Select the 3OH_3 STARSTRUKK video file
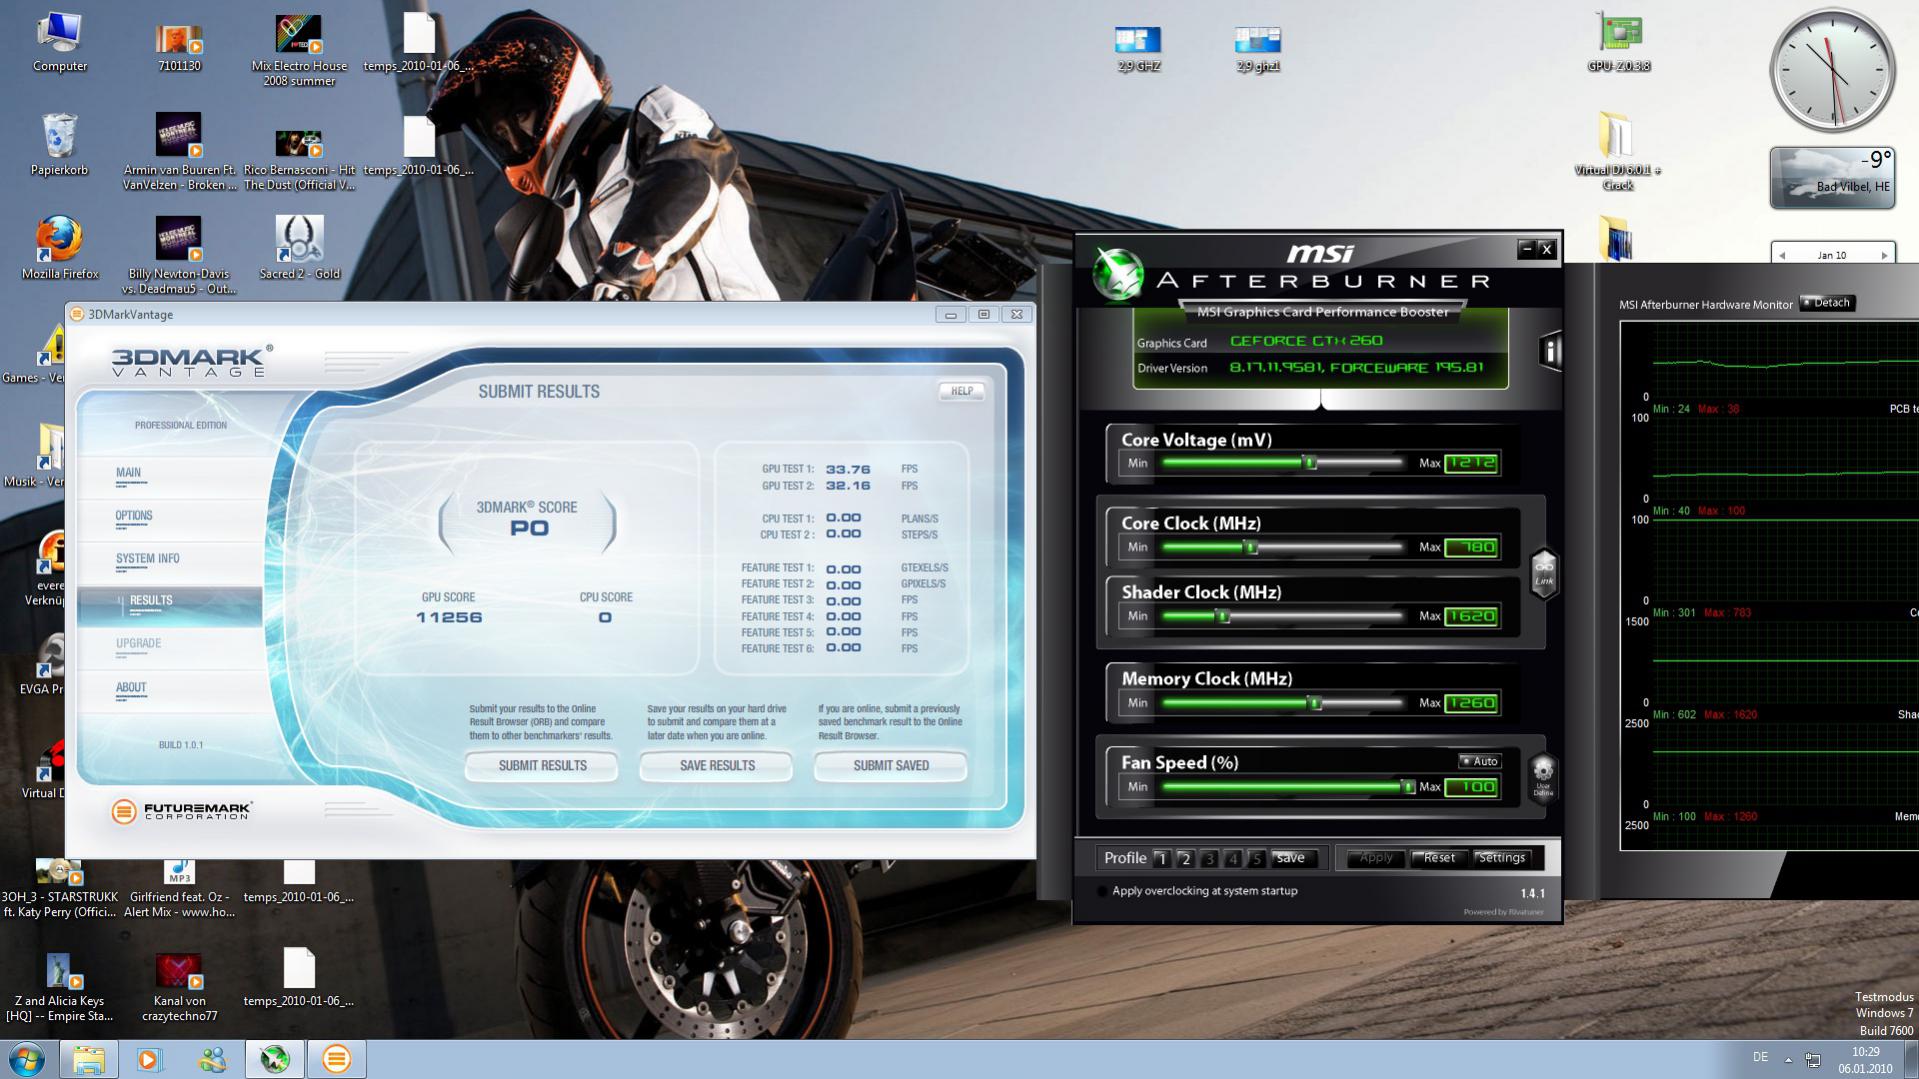The height and width of the screenshot is (1079, 1919). tap(59, 888)
